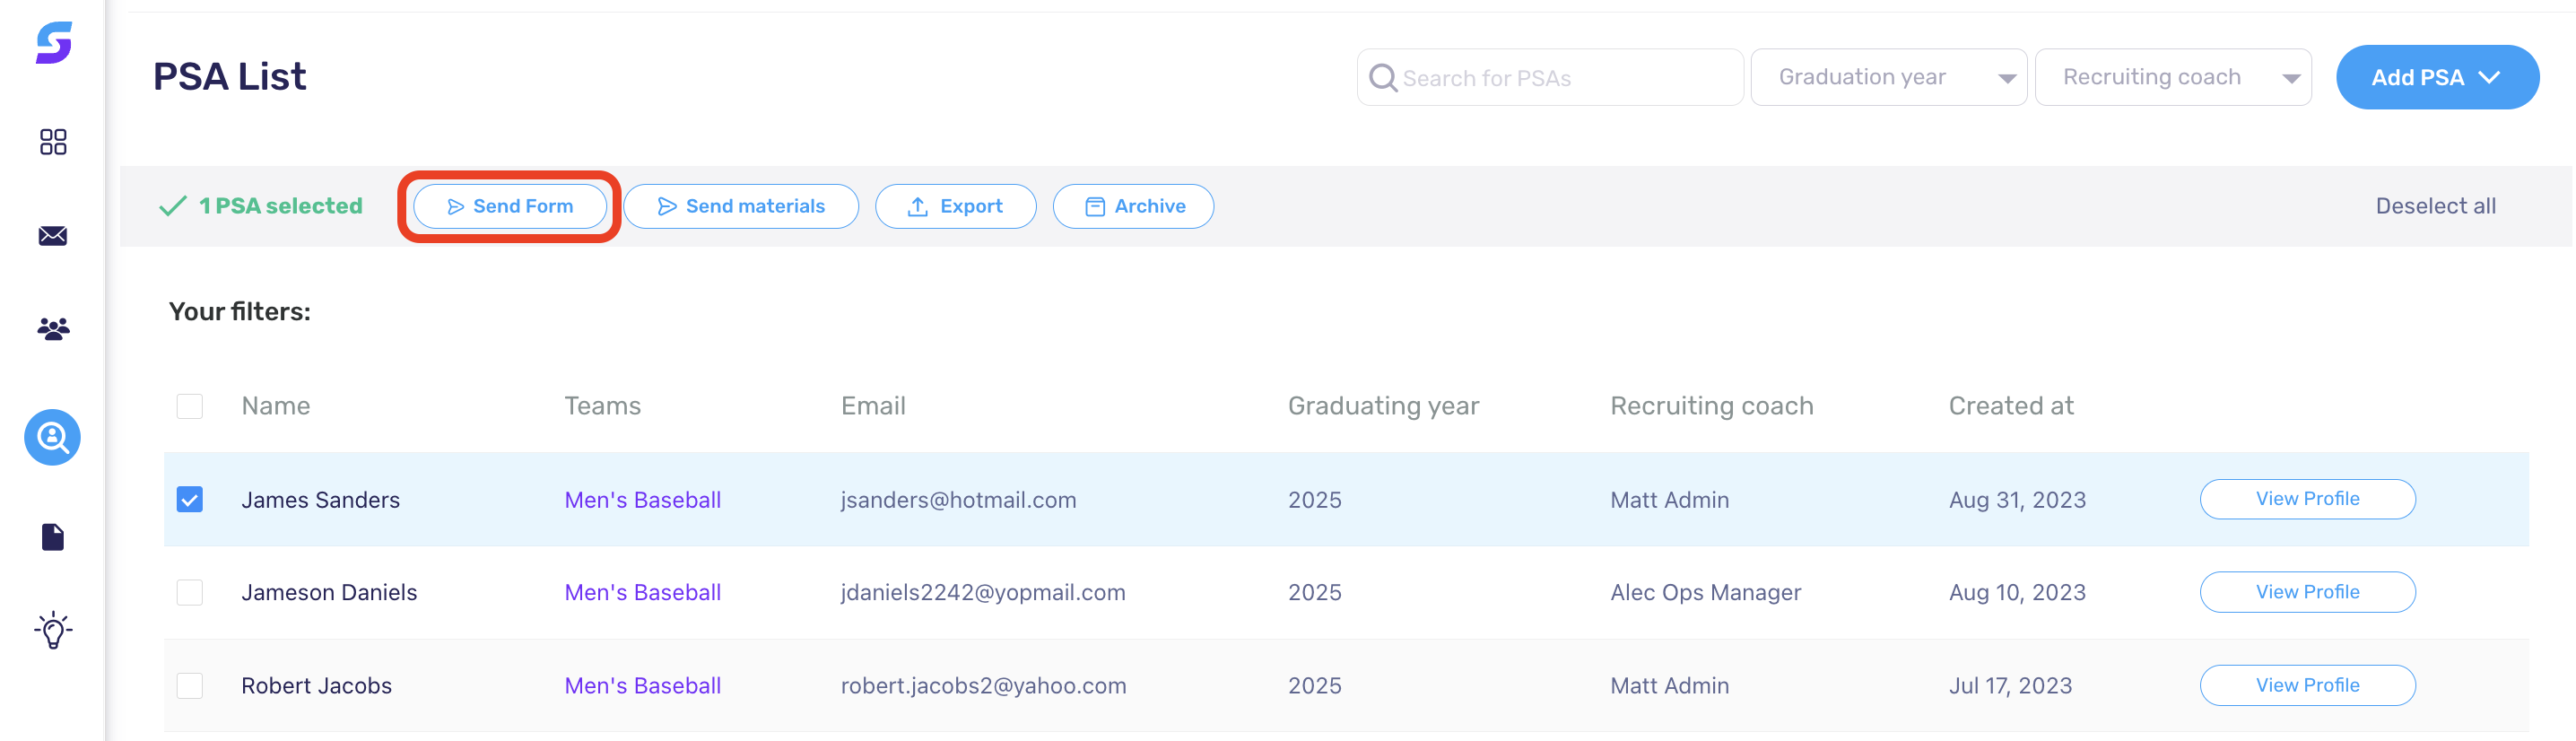
Task: Click the Your filters label
Action: pyautogui.click(x=239, y=312)
